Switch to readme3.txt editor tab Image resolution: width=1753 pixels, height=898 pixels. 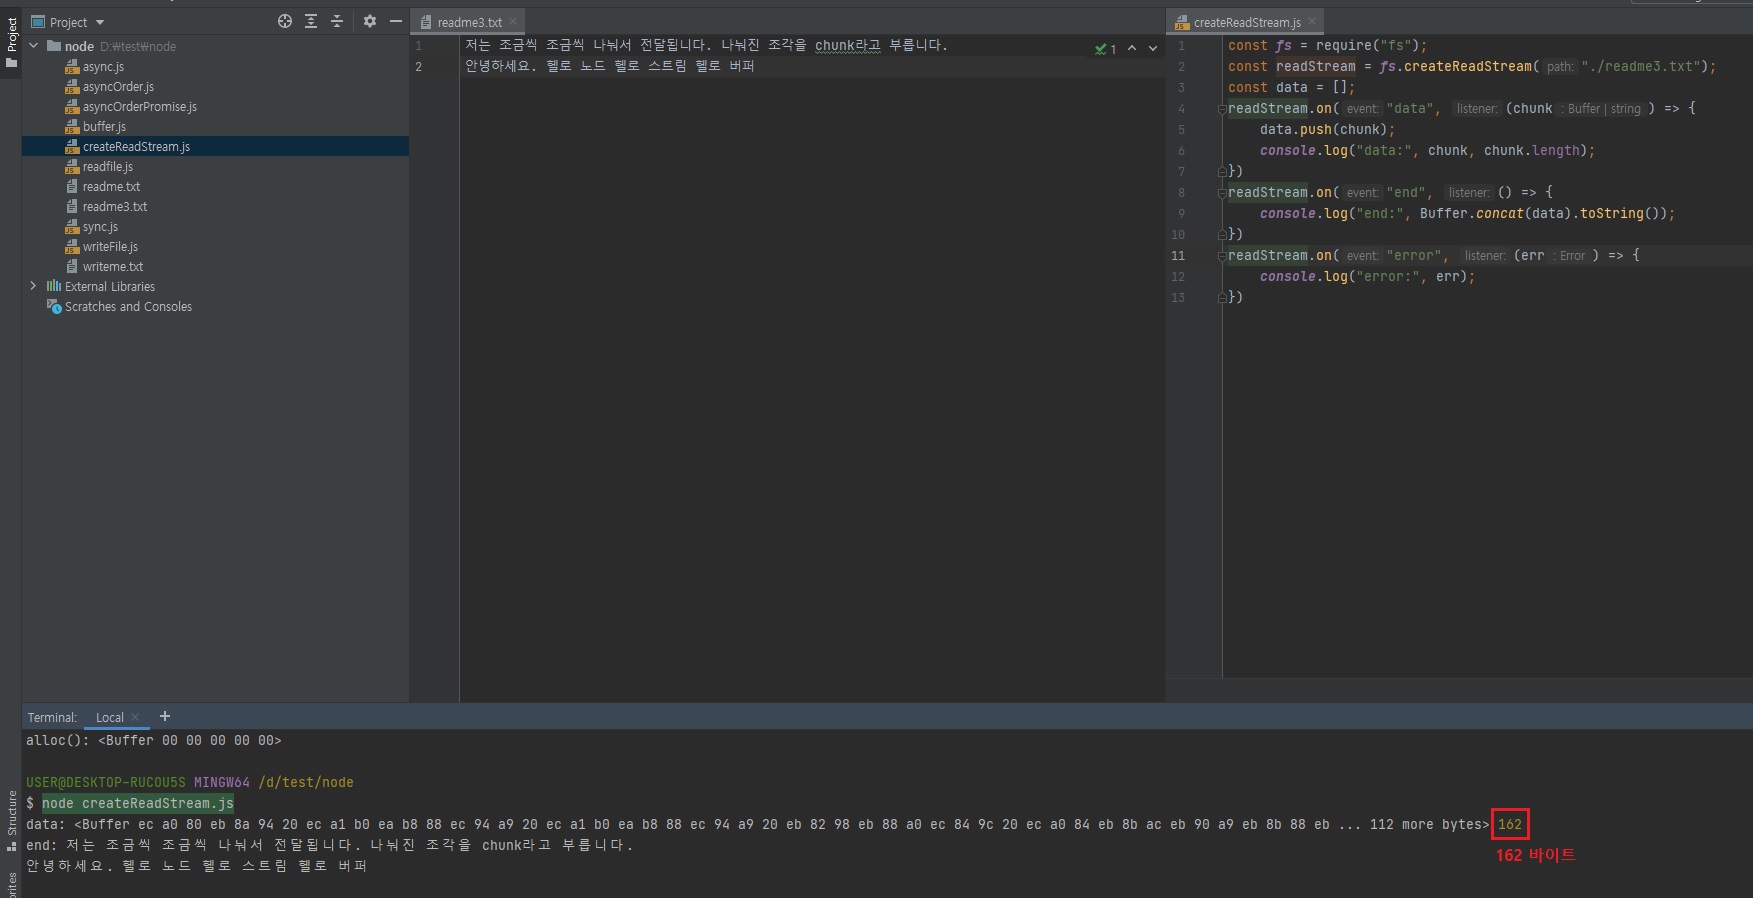click(469, 22)
